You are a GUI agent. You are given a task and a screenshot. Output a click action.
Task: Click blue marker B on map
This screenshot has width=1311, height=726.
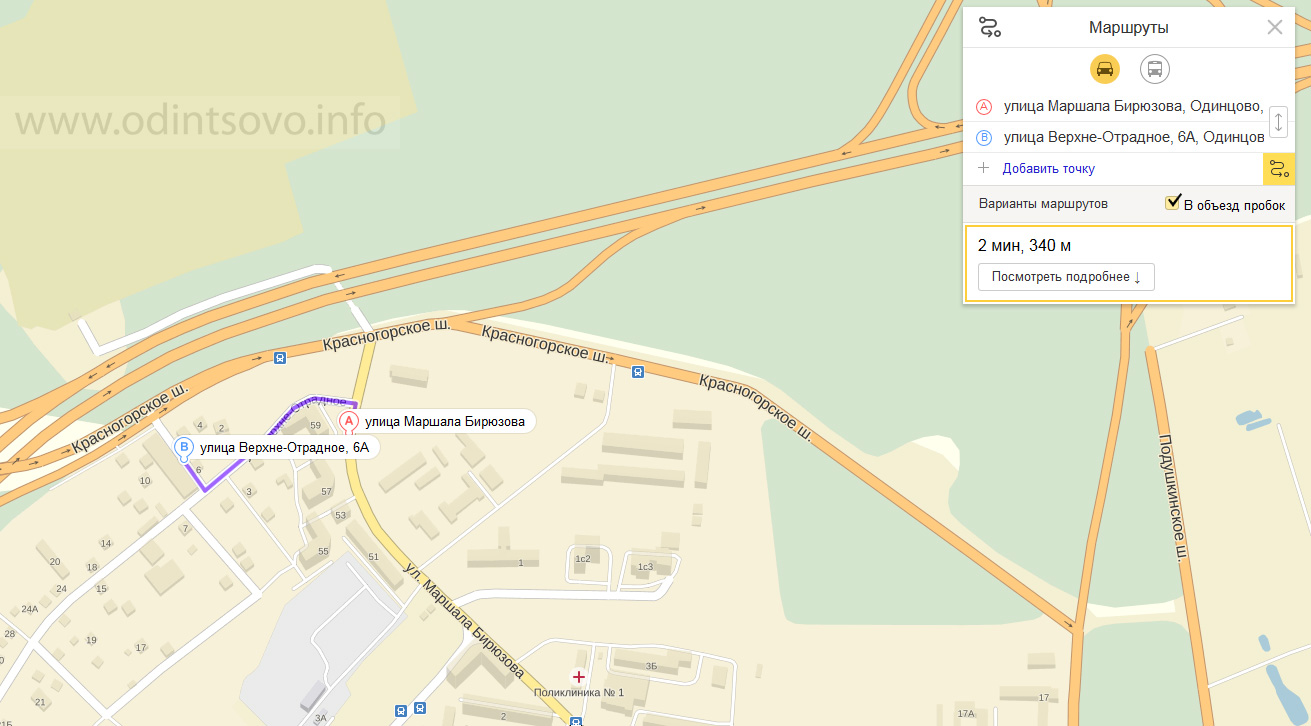click(x=183, y=448)
